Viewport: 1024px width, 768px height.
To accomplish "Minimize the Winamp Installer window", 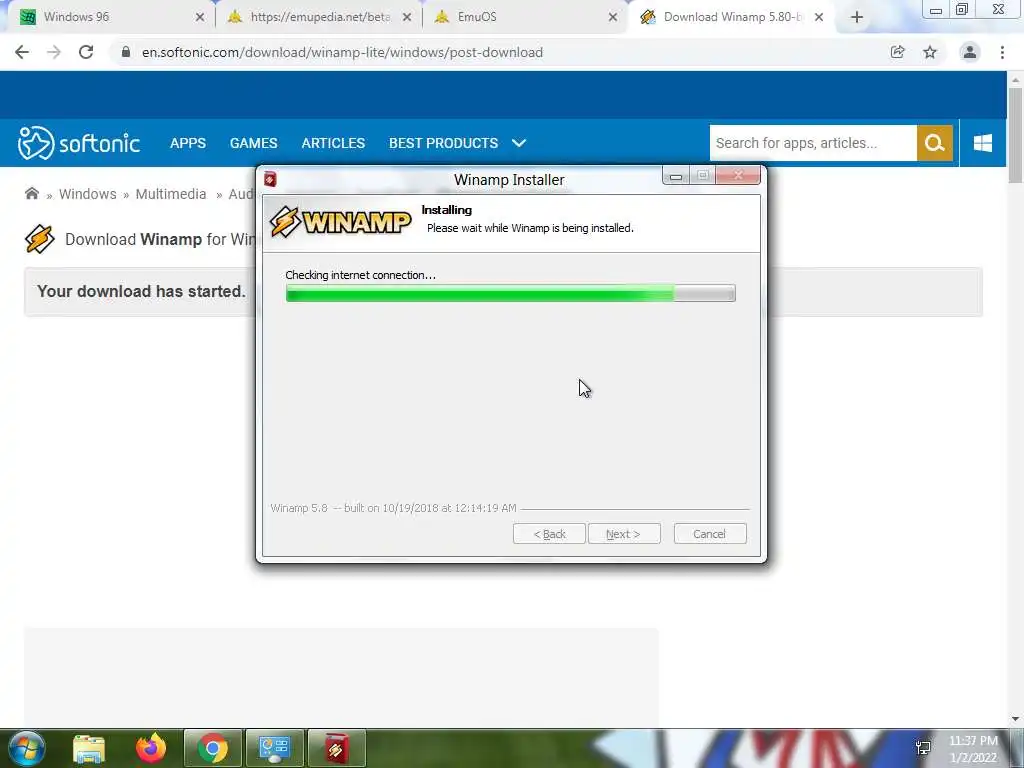I will pos(676,176).
